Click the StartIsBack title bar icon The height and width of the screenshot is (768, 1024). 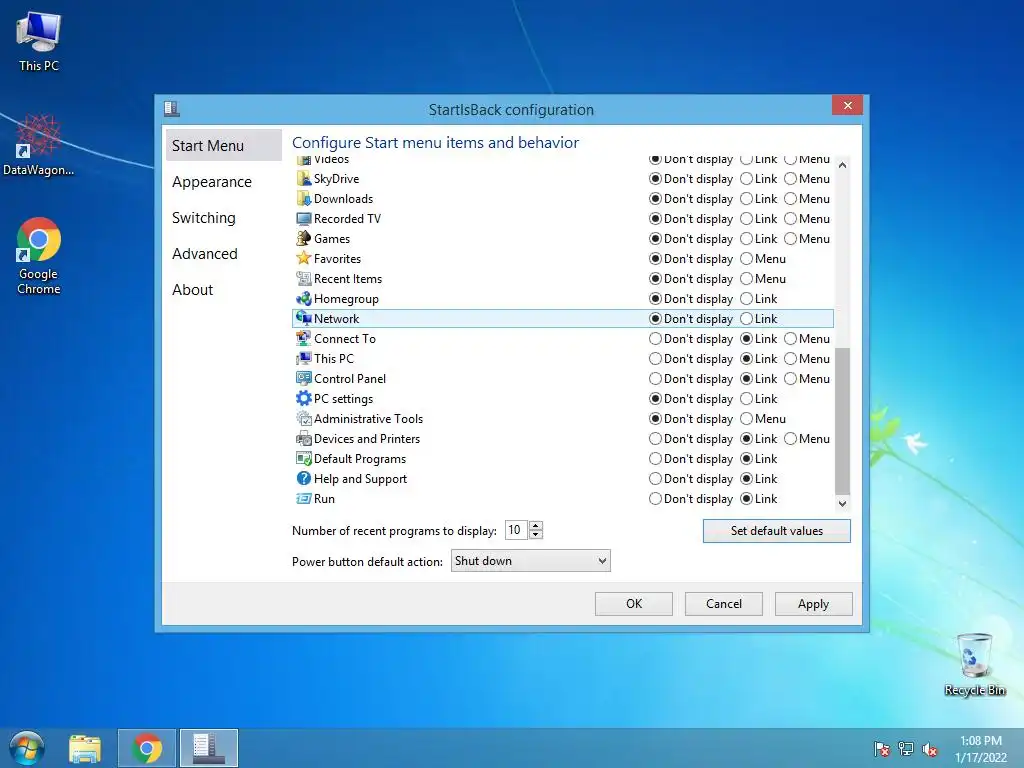[x=172, y=108]
